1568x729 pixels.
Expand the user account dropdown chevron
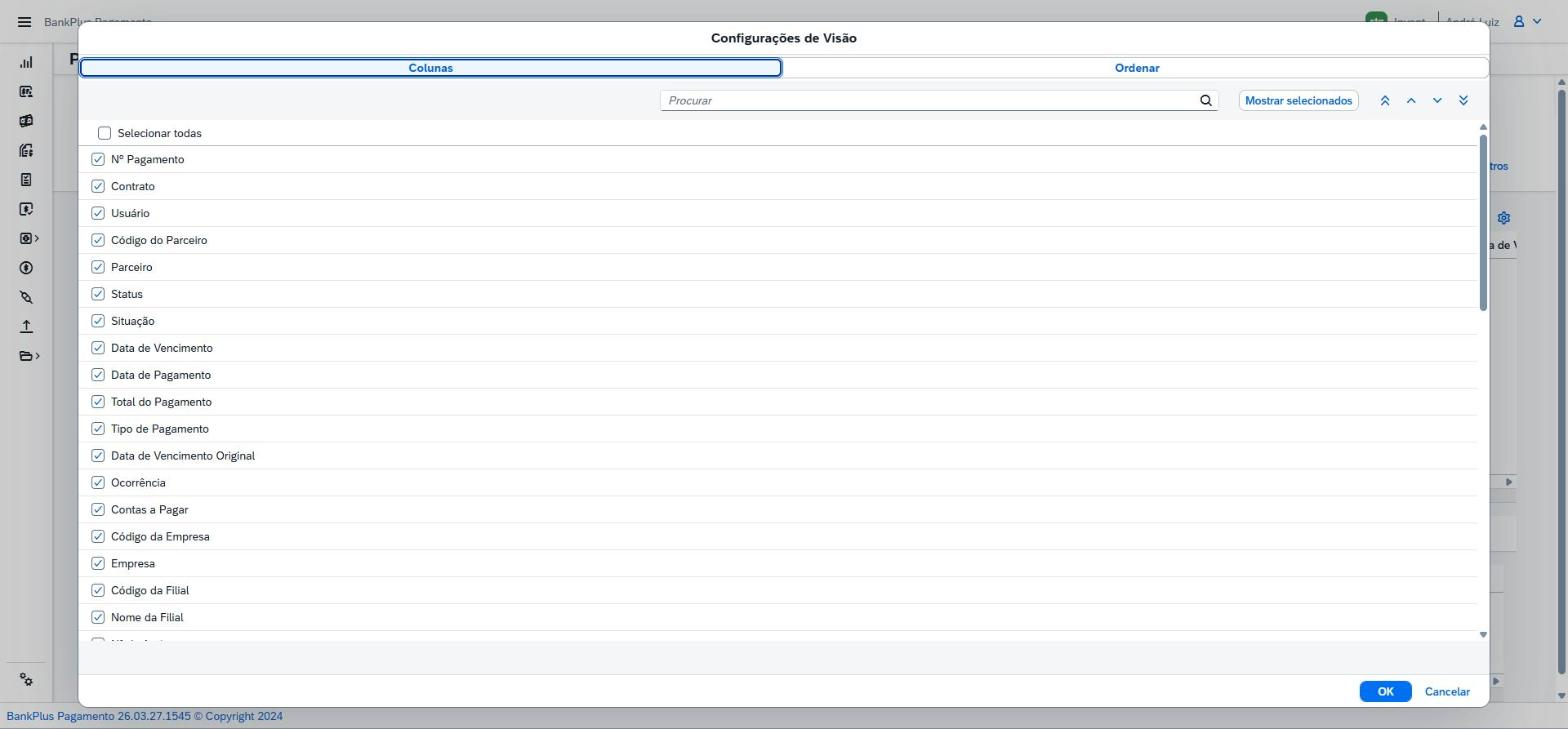(x=1537, y=21)
